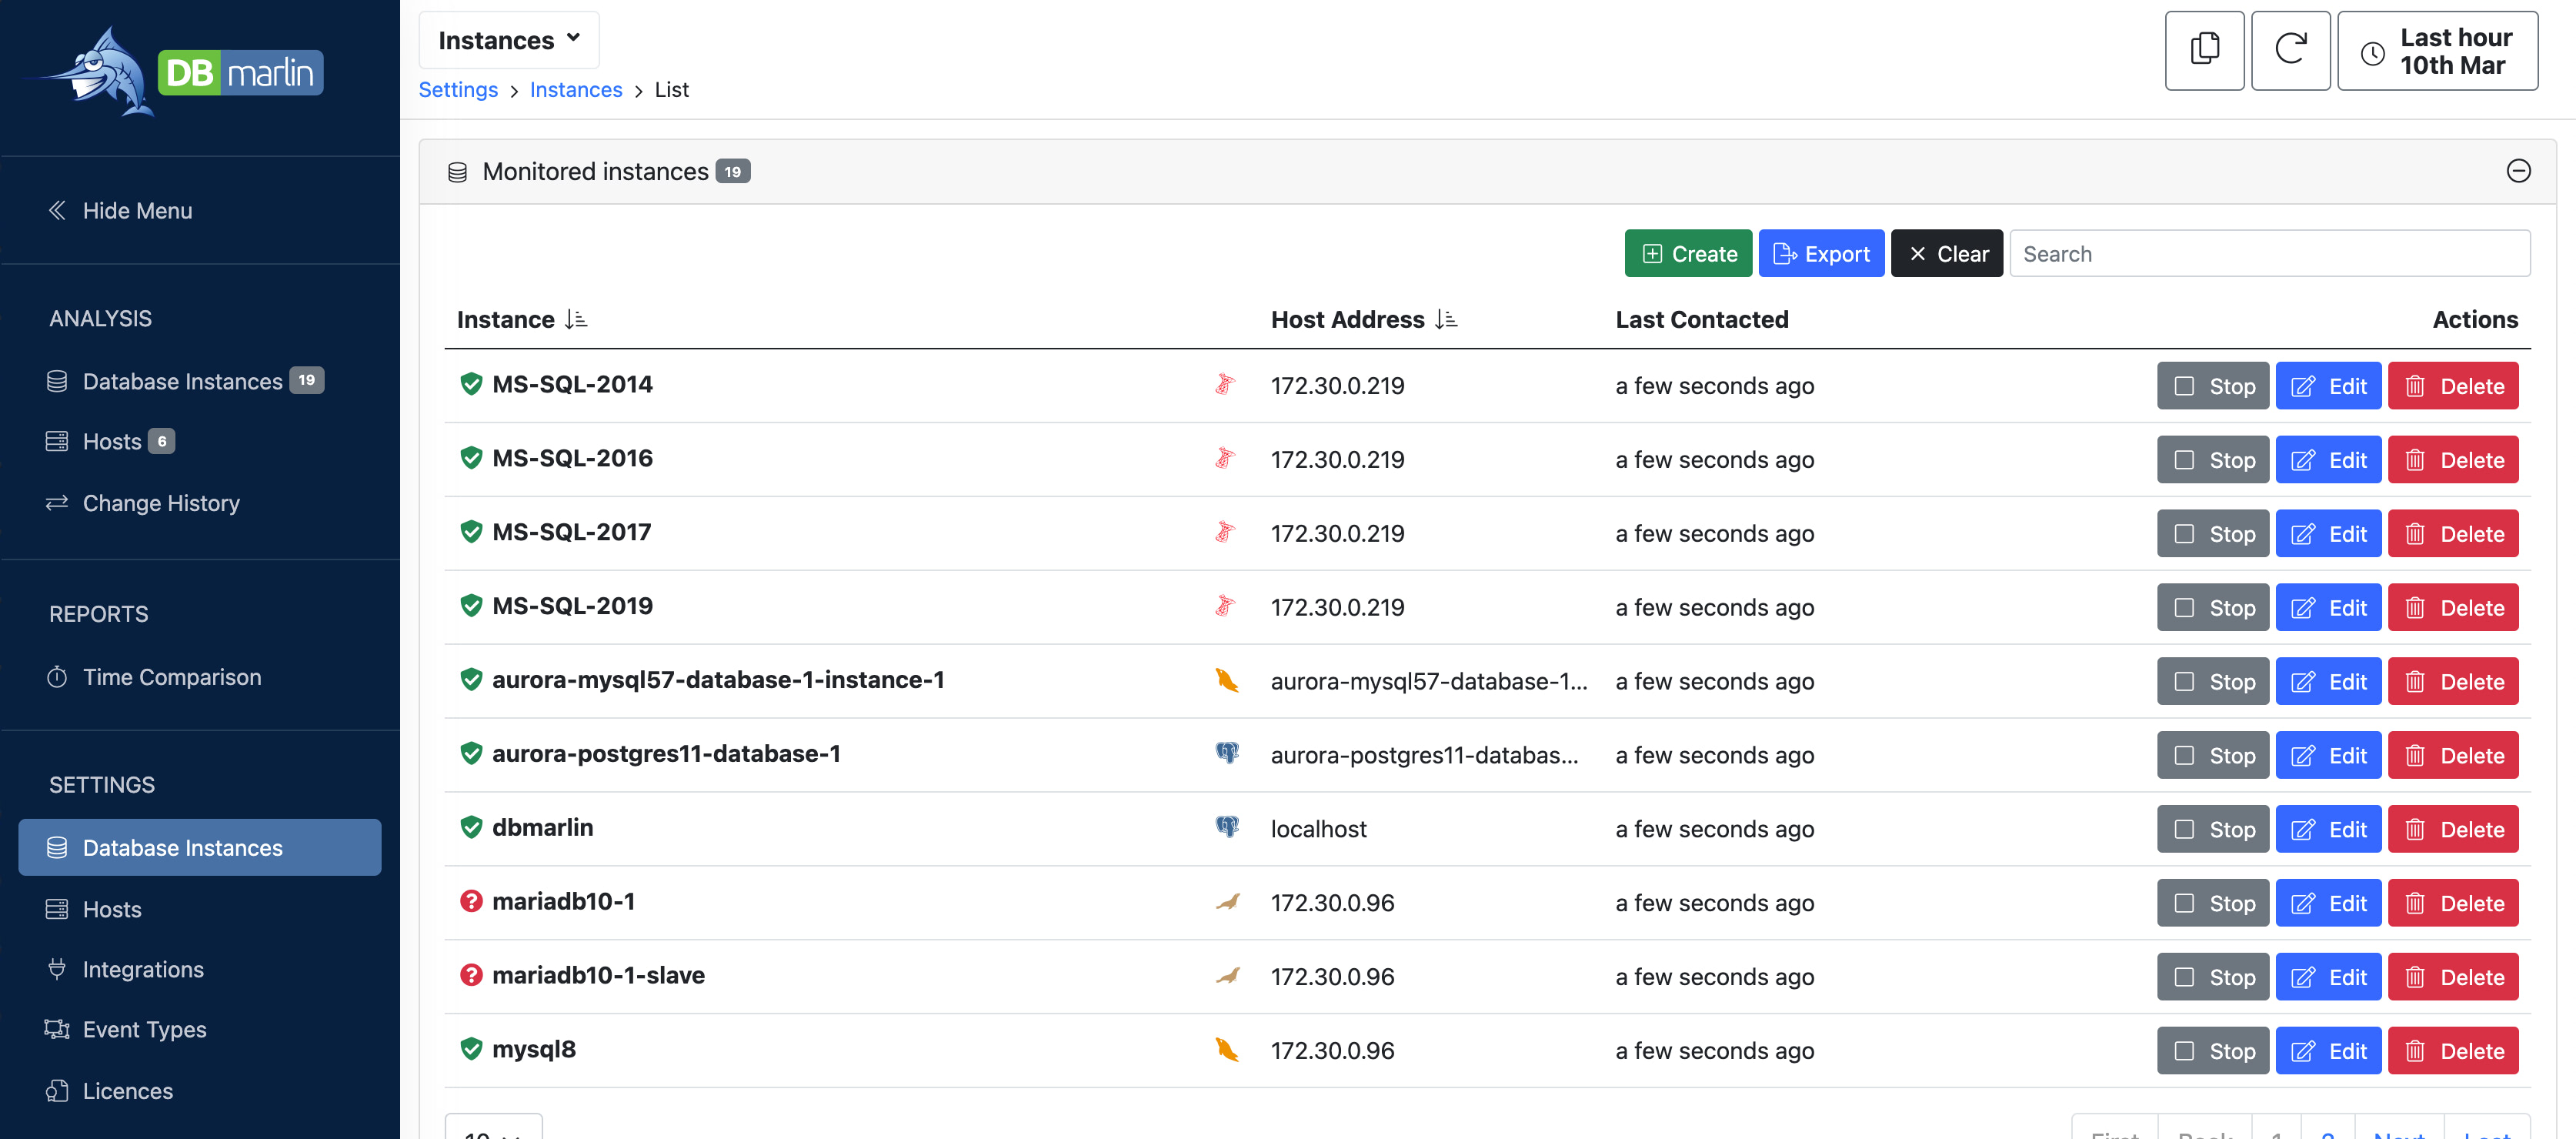Open the Last hour time range selector
This screenshot has height=1139, width=2576.
pyautogui.click(x=2436, y=51)
